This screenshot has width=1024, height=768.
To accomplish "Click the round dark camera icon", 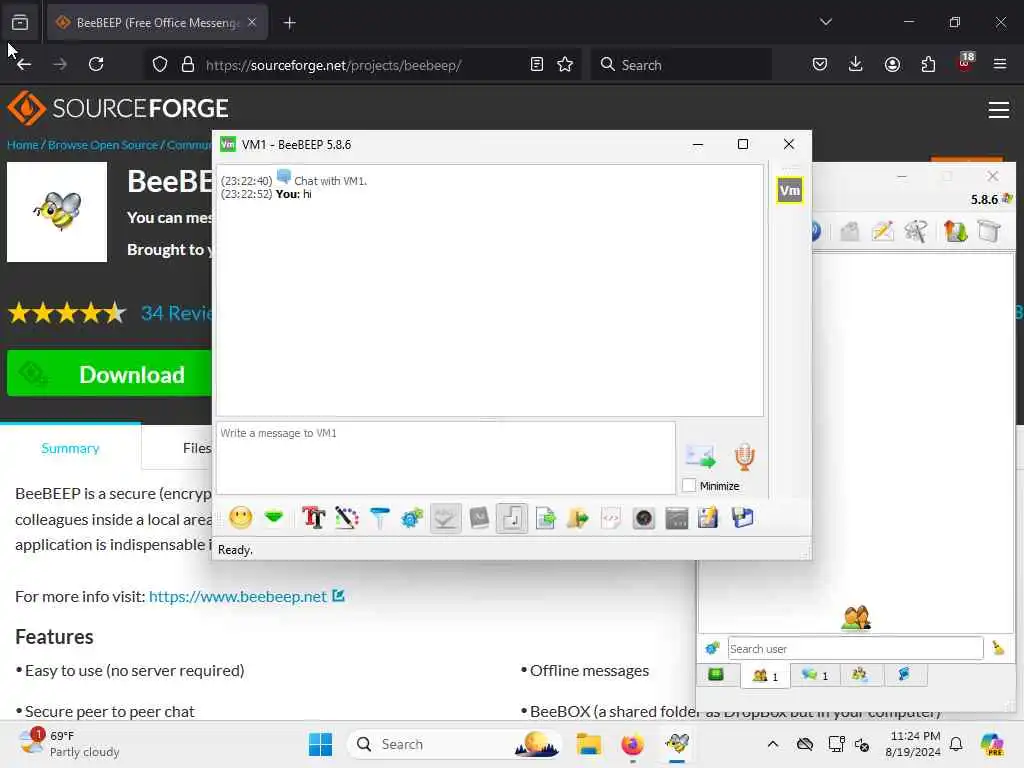I will click(x=644, y=518).
